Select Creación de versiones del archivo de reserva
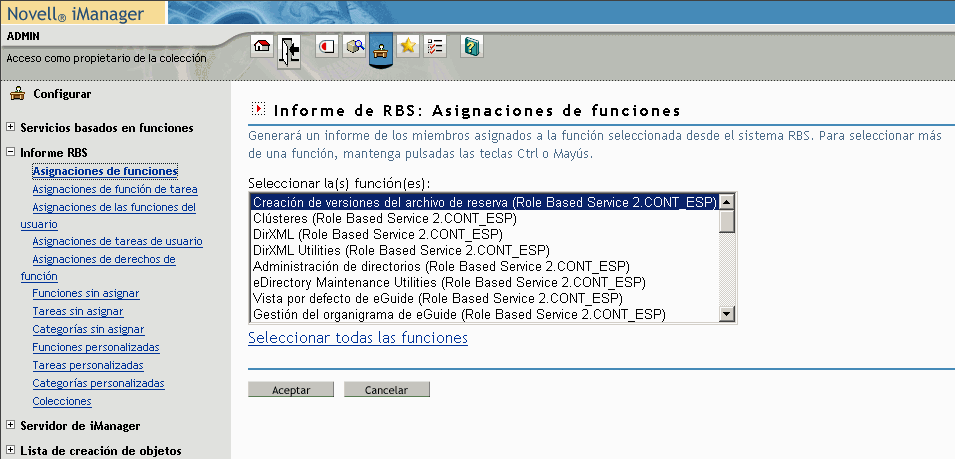 click(484, 202)
